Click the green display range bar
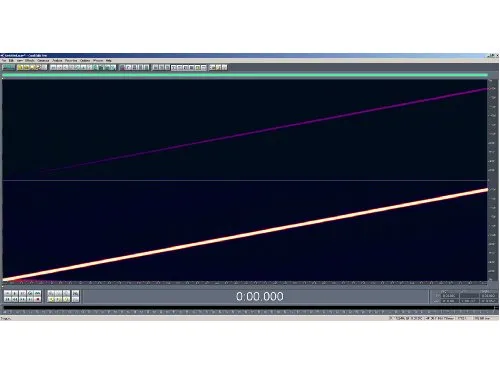Screen dimensions: 500x375 click(x=245, y=75)
